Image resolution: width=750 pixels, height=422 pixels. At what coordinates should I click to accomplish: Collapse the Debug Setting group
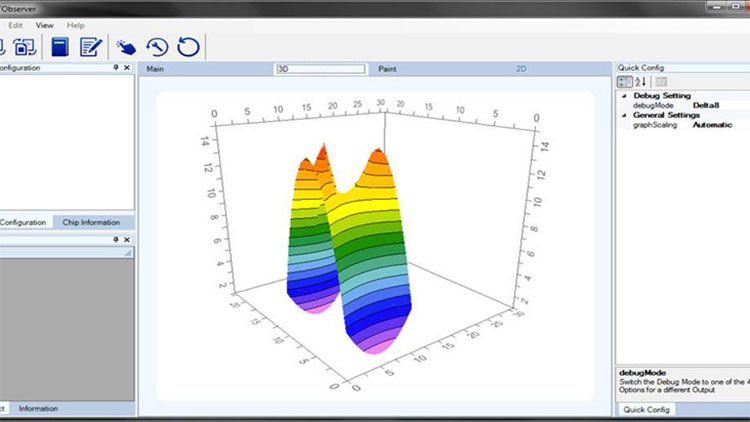625,96
